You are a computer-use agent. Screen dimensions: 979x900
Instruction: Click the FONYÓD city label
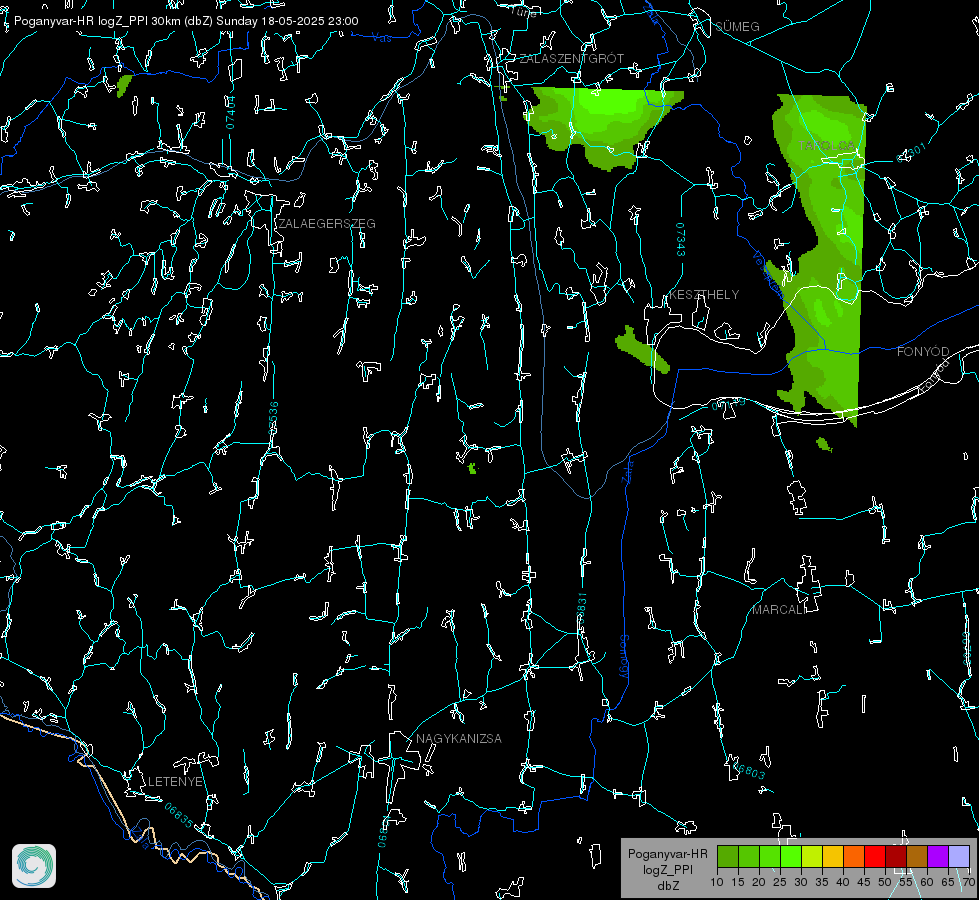923,352
